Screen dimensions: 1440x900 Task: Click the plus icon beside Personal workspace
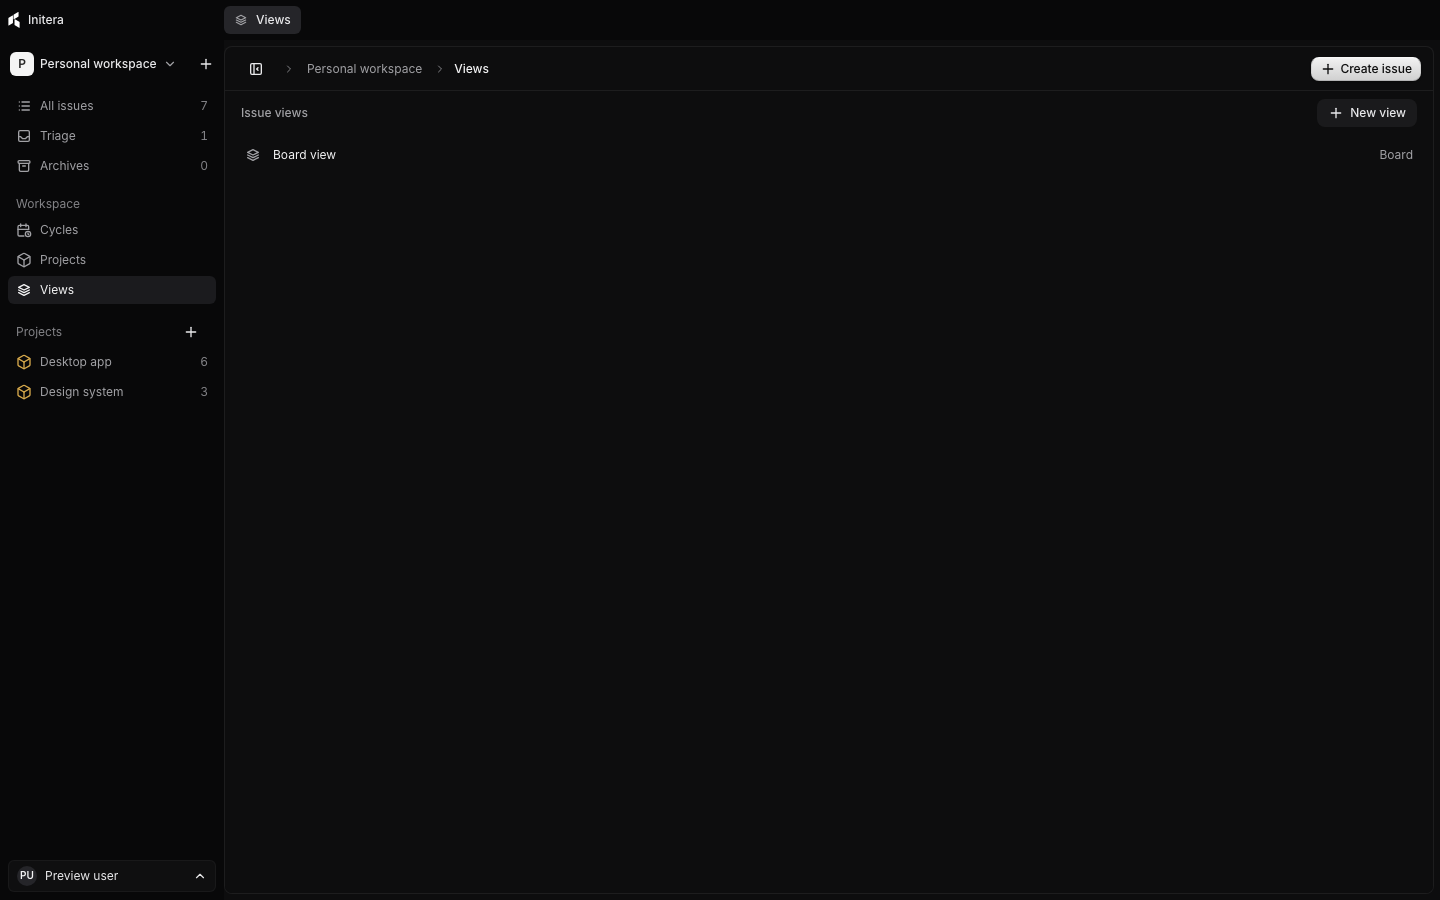pos(206,64)
